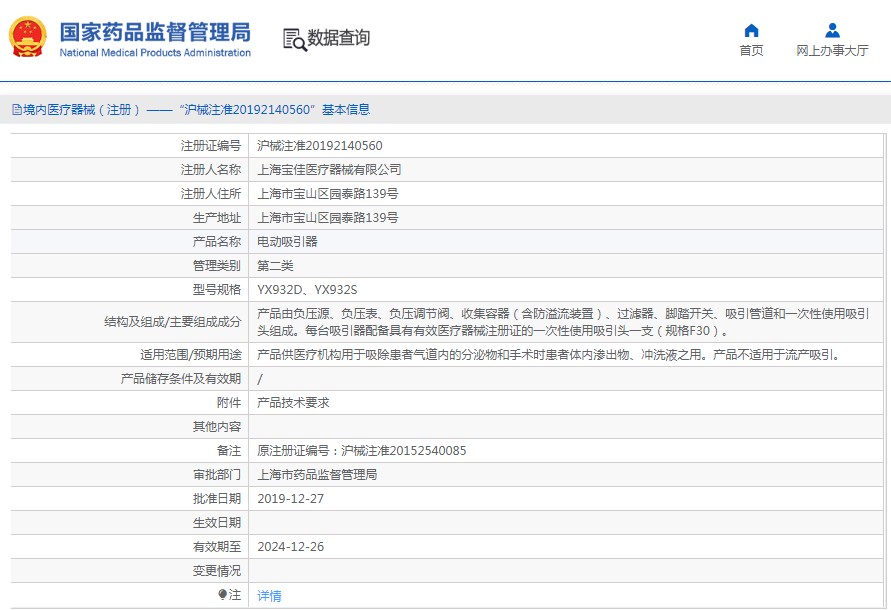Click the 结构及组成 description text
Image resolution: width=891 pixels, height=610 pixels.
(x=563, y=322)
